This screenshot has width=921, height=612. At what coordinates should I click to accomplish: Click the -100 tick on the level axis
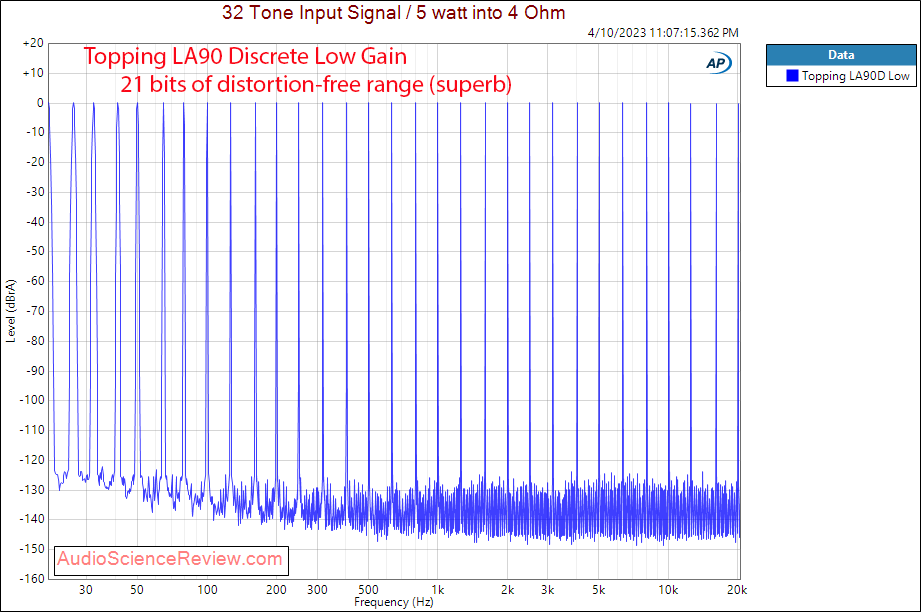coord(28,400)
